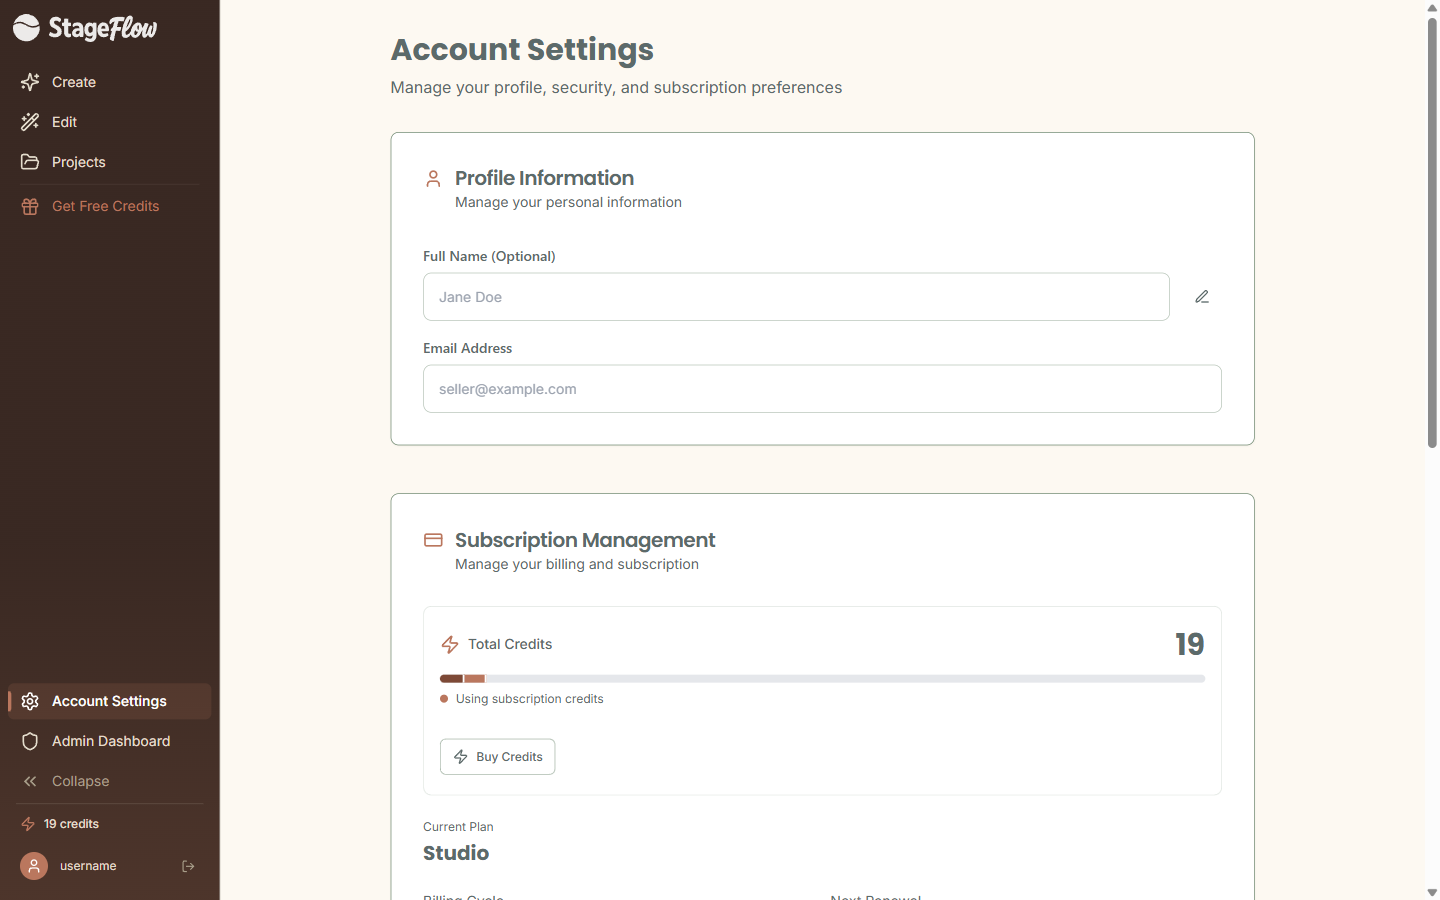The image size is (1440, 900).
Task: Click the 'Account Settings' page heading
Action: [522, 50]
